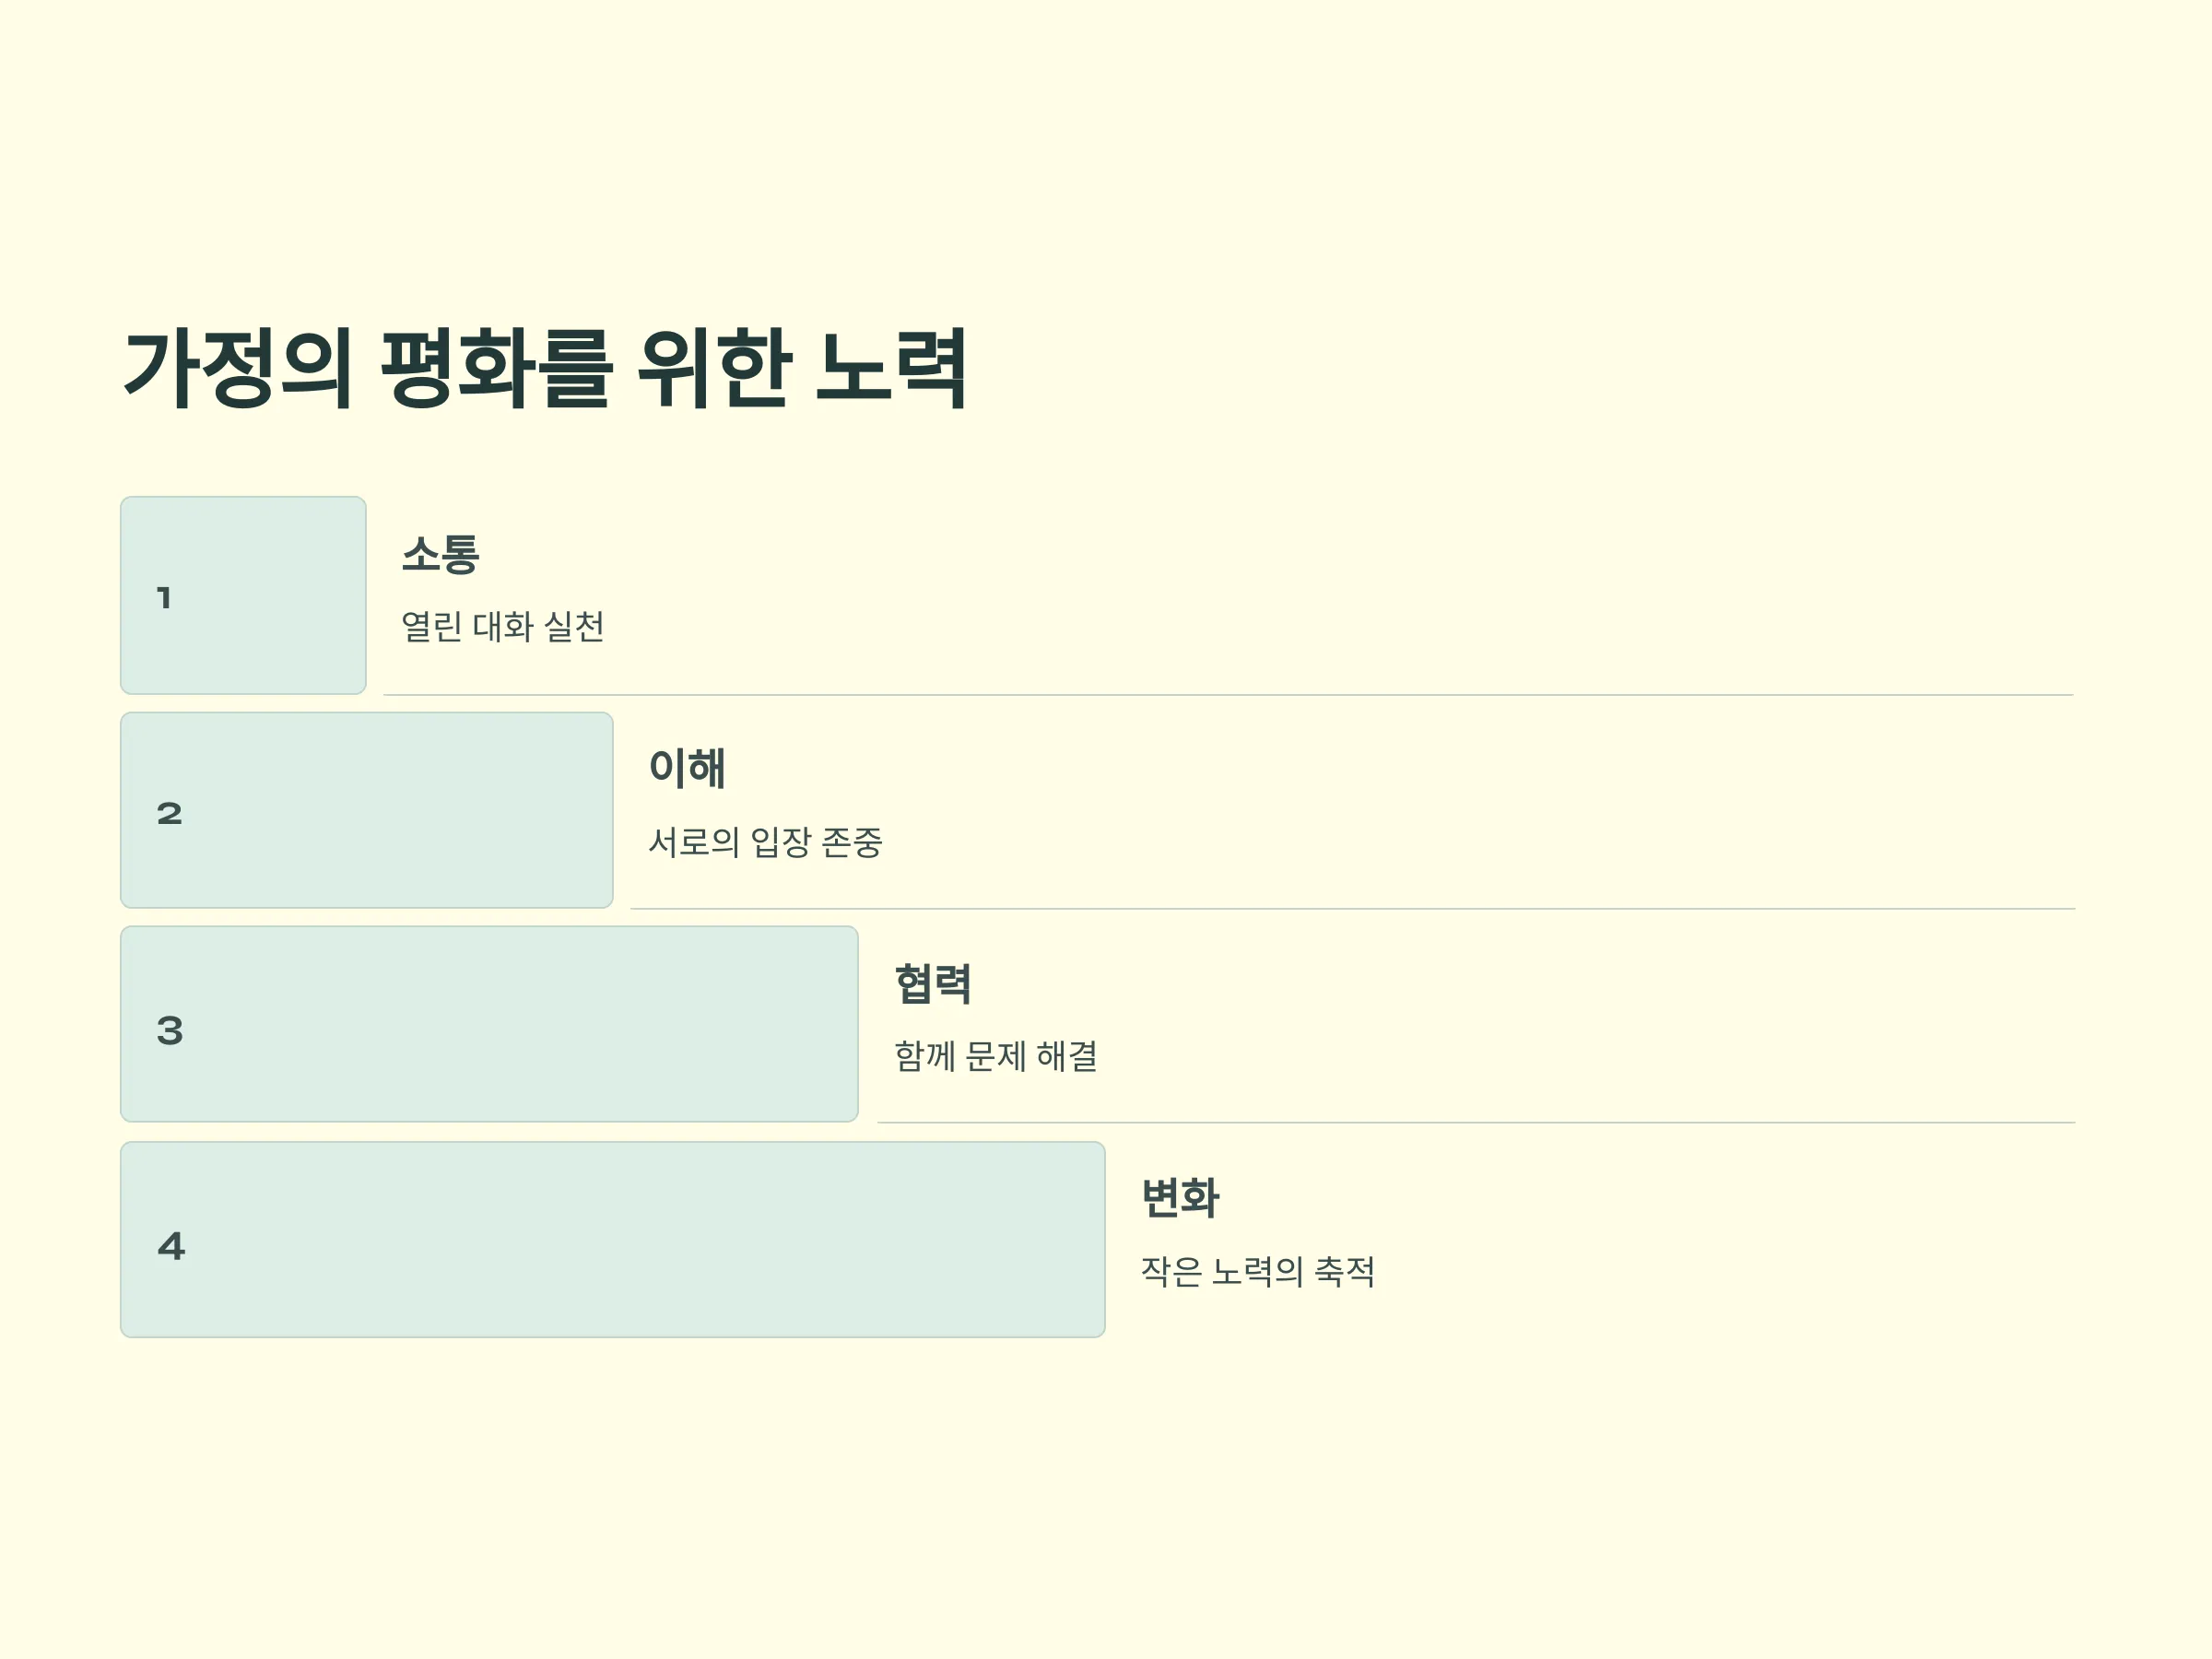
Task: Click the number 2 in second box
Action: (x=170, y=813)
